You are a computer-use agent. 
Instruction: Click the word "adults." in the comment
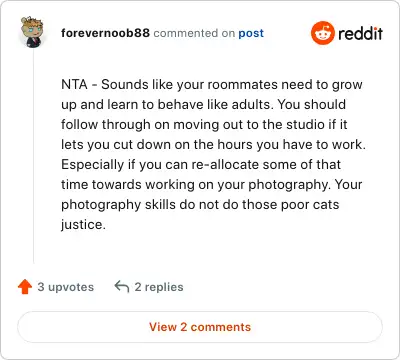tap(253, 105)
